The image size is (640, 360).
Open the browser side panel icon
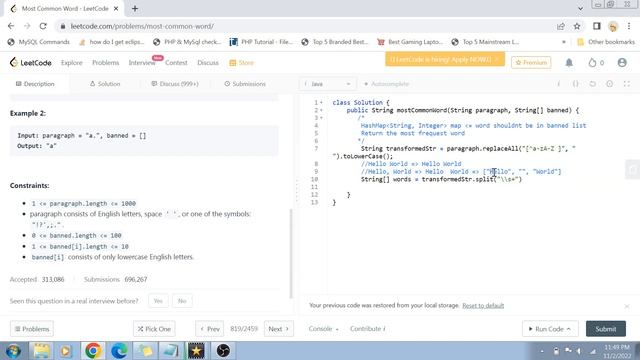[x=597, y=26]
